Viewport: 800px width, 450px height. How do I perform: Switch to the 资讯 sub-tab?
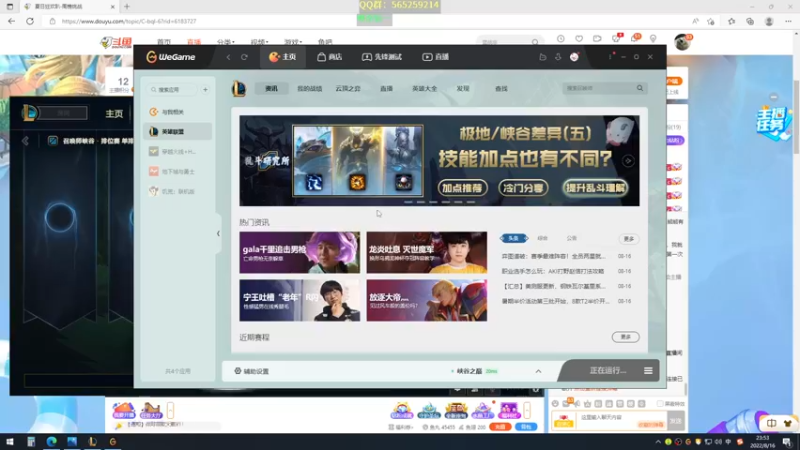pos(271,89)
